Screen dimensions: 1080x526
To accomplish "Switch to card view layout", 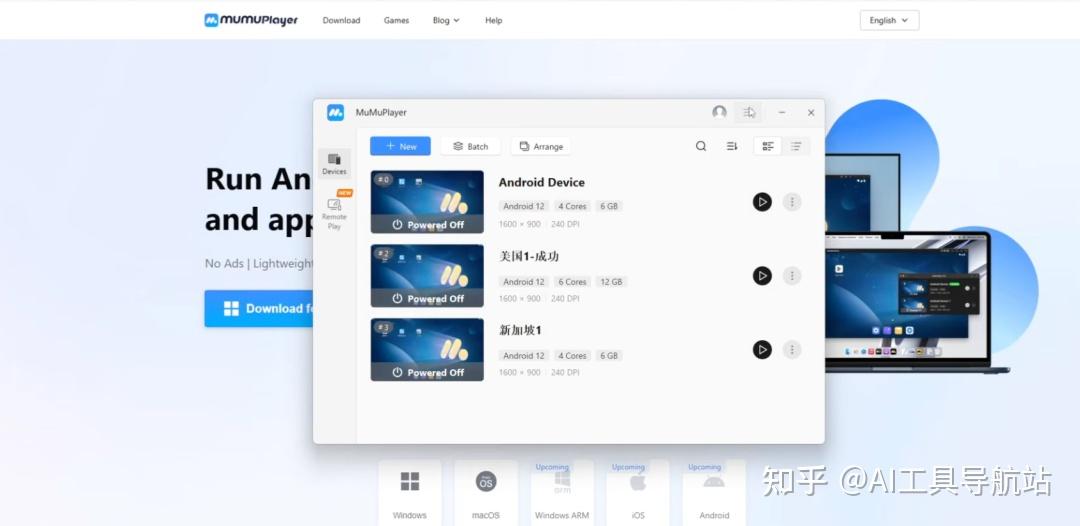I will (768, 146).
